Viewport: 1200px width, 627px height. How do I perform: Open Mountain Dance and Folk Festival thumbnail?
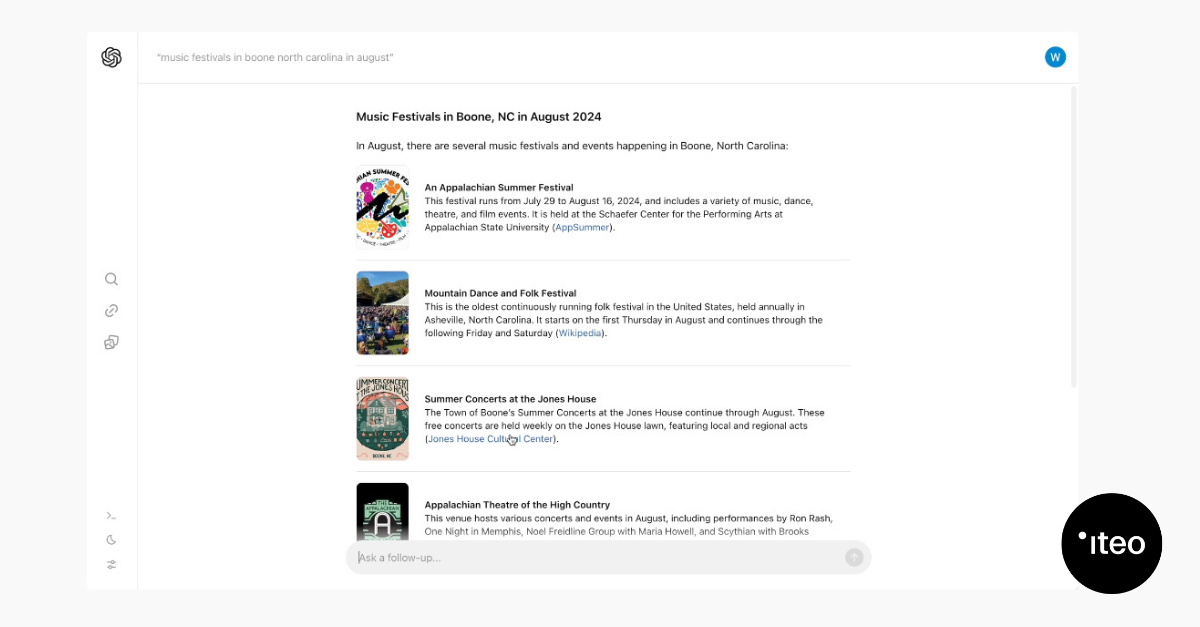[x=382, y=313]
